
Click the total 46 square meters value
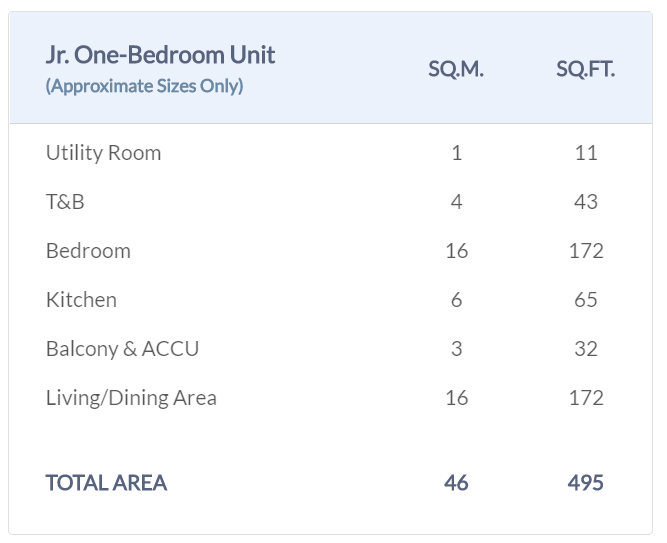pyautogui.click(x=456, y=483)
